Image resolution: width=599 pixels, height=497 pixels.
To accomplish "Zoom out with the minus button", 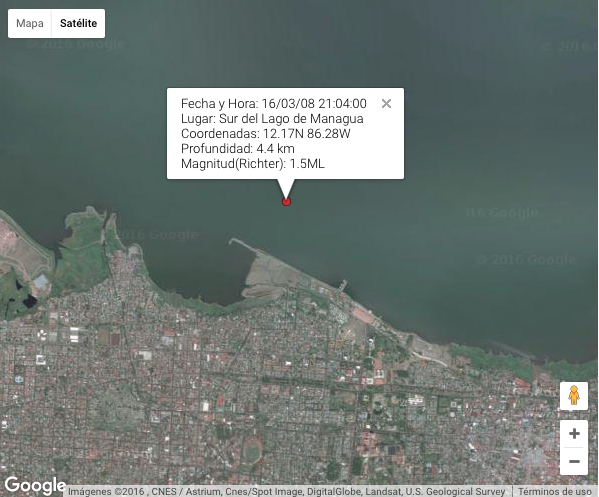I will point(574,461).
